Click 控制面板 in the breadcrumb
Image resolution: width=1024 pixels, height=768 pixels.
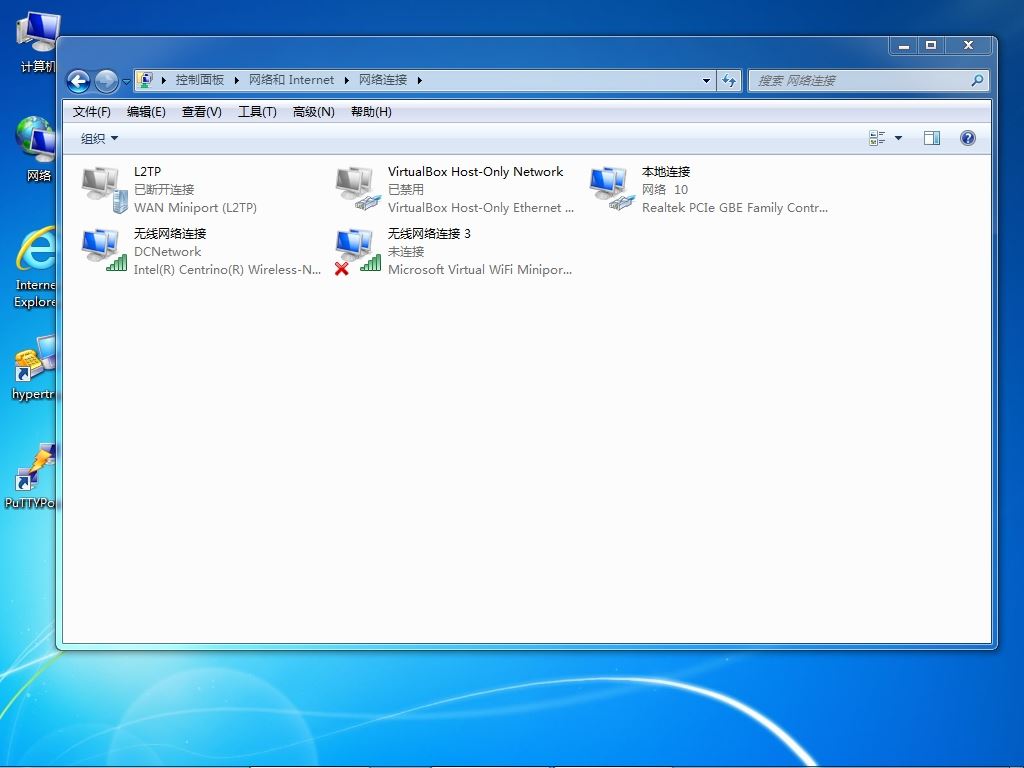click(200, 80)
